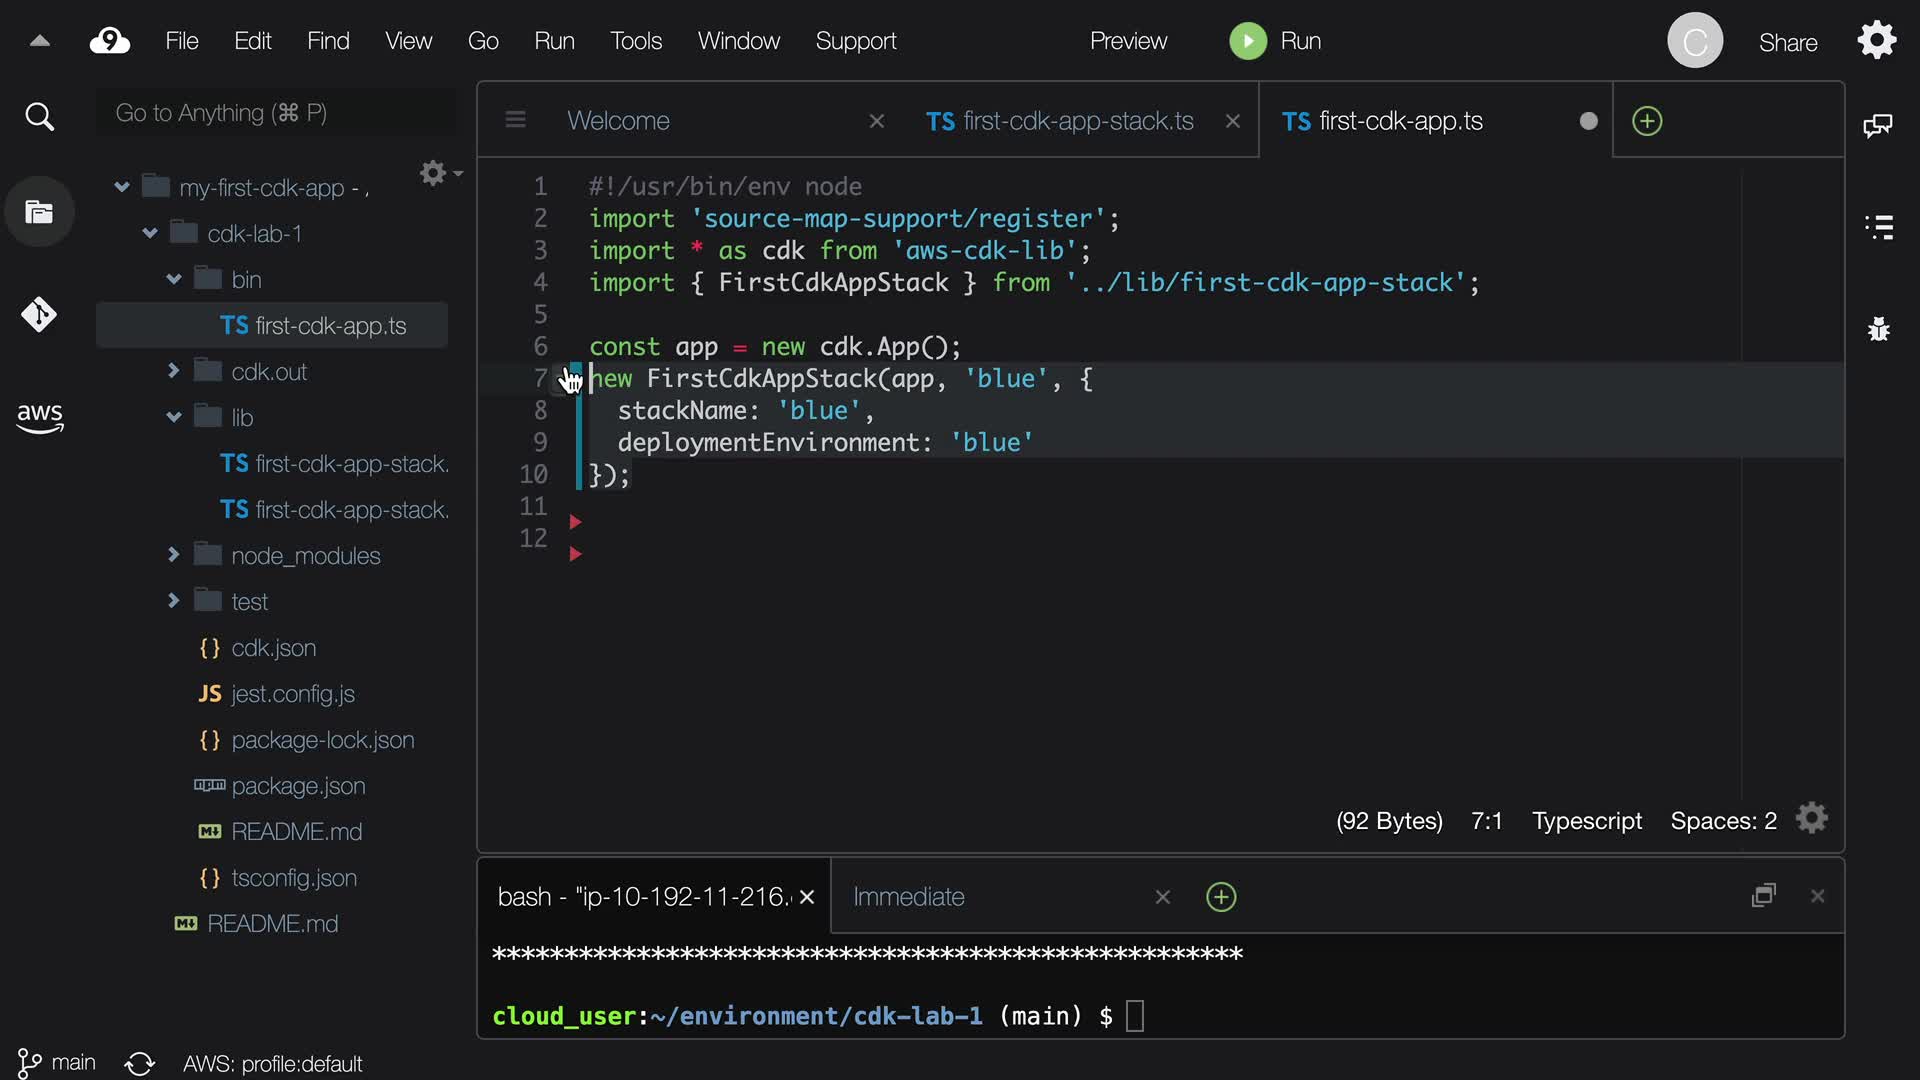Open the Tools menu

click(635, 41)
